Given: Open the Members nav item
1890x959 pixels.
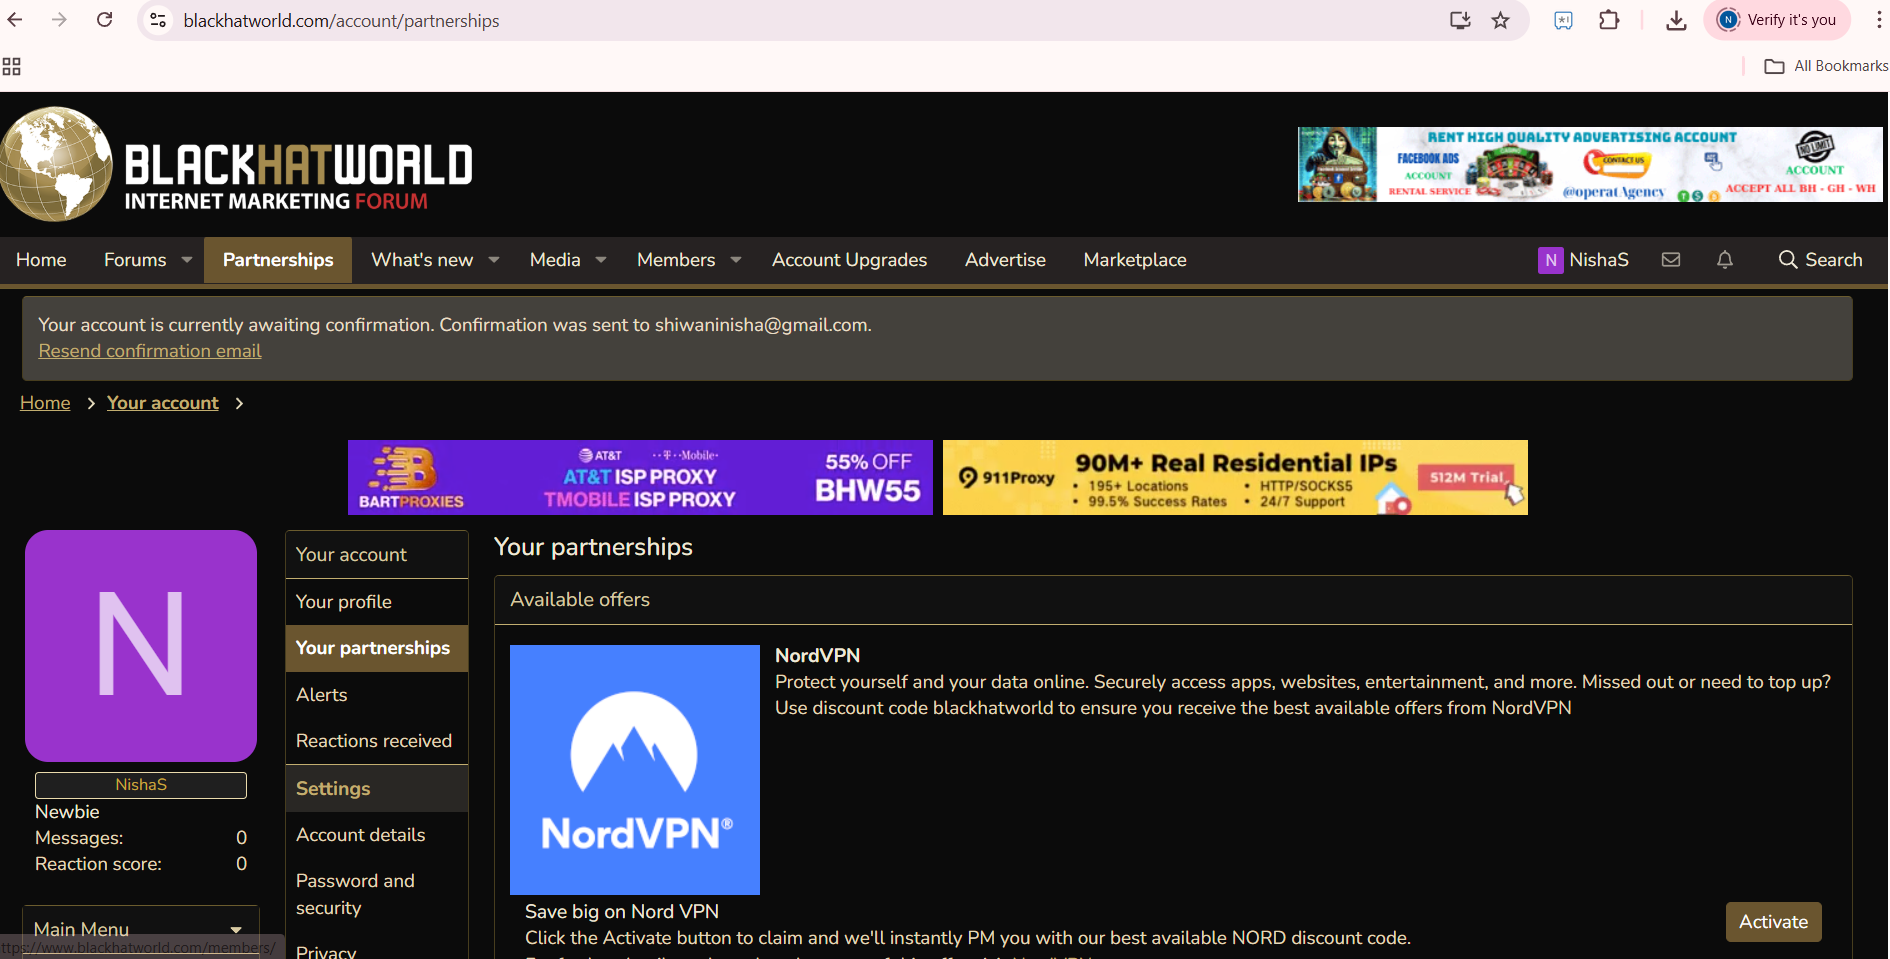Looking at the screenshot, I should click(x=676, y=260).
